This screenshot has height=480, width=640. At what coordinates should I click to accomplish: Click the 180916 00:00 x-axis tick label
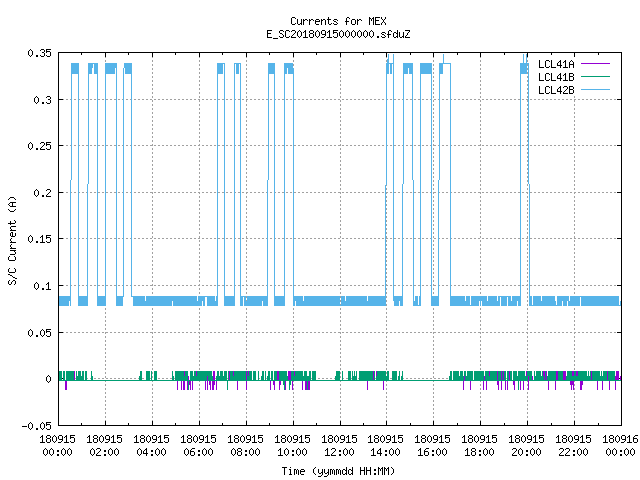pyautogui.click(x=620, y=446)
